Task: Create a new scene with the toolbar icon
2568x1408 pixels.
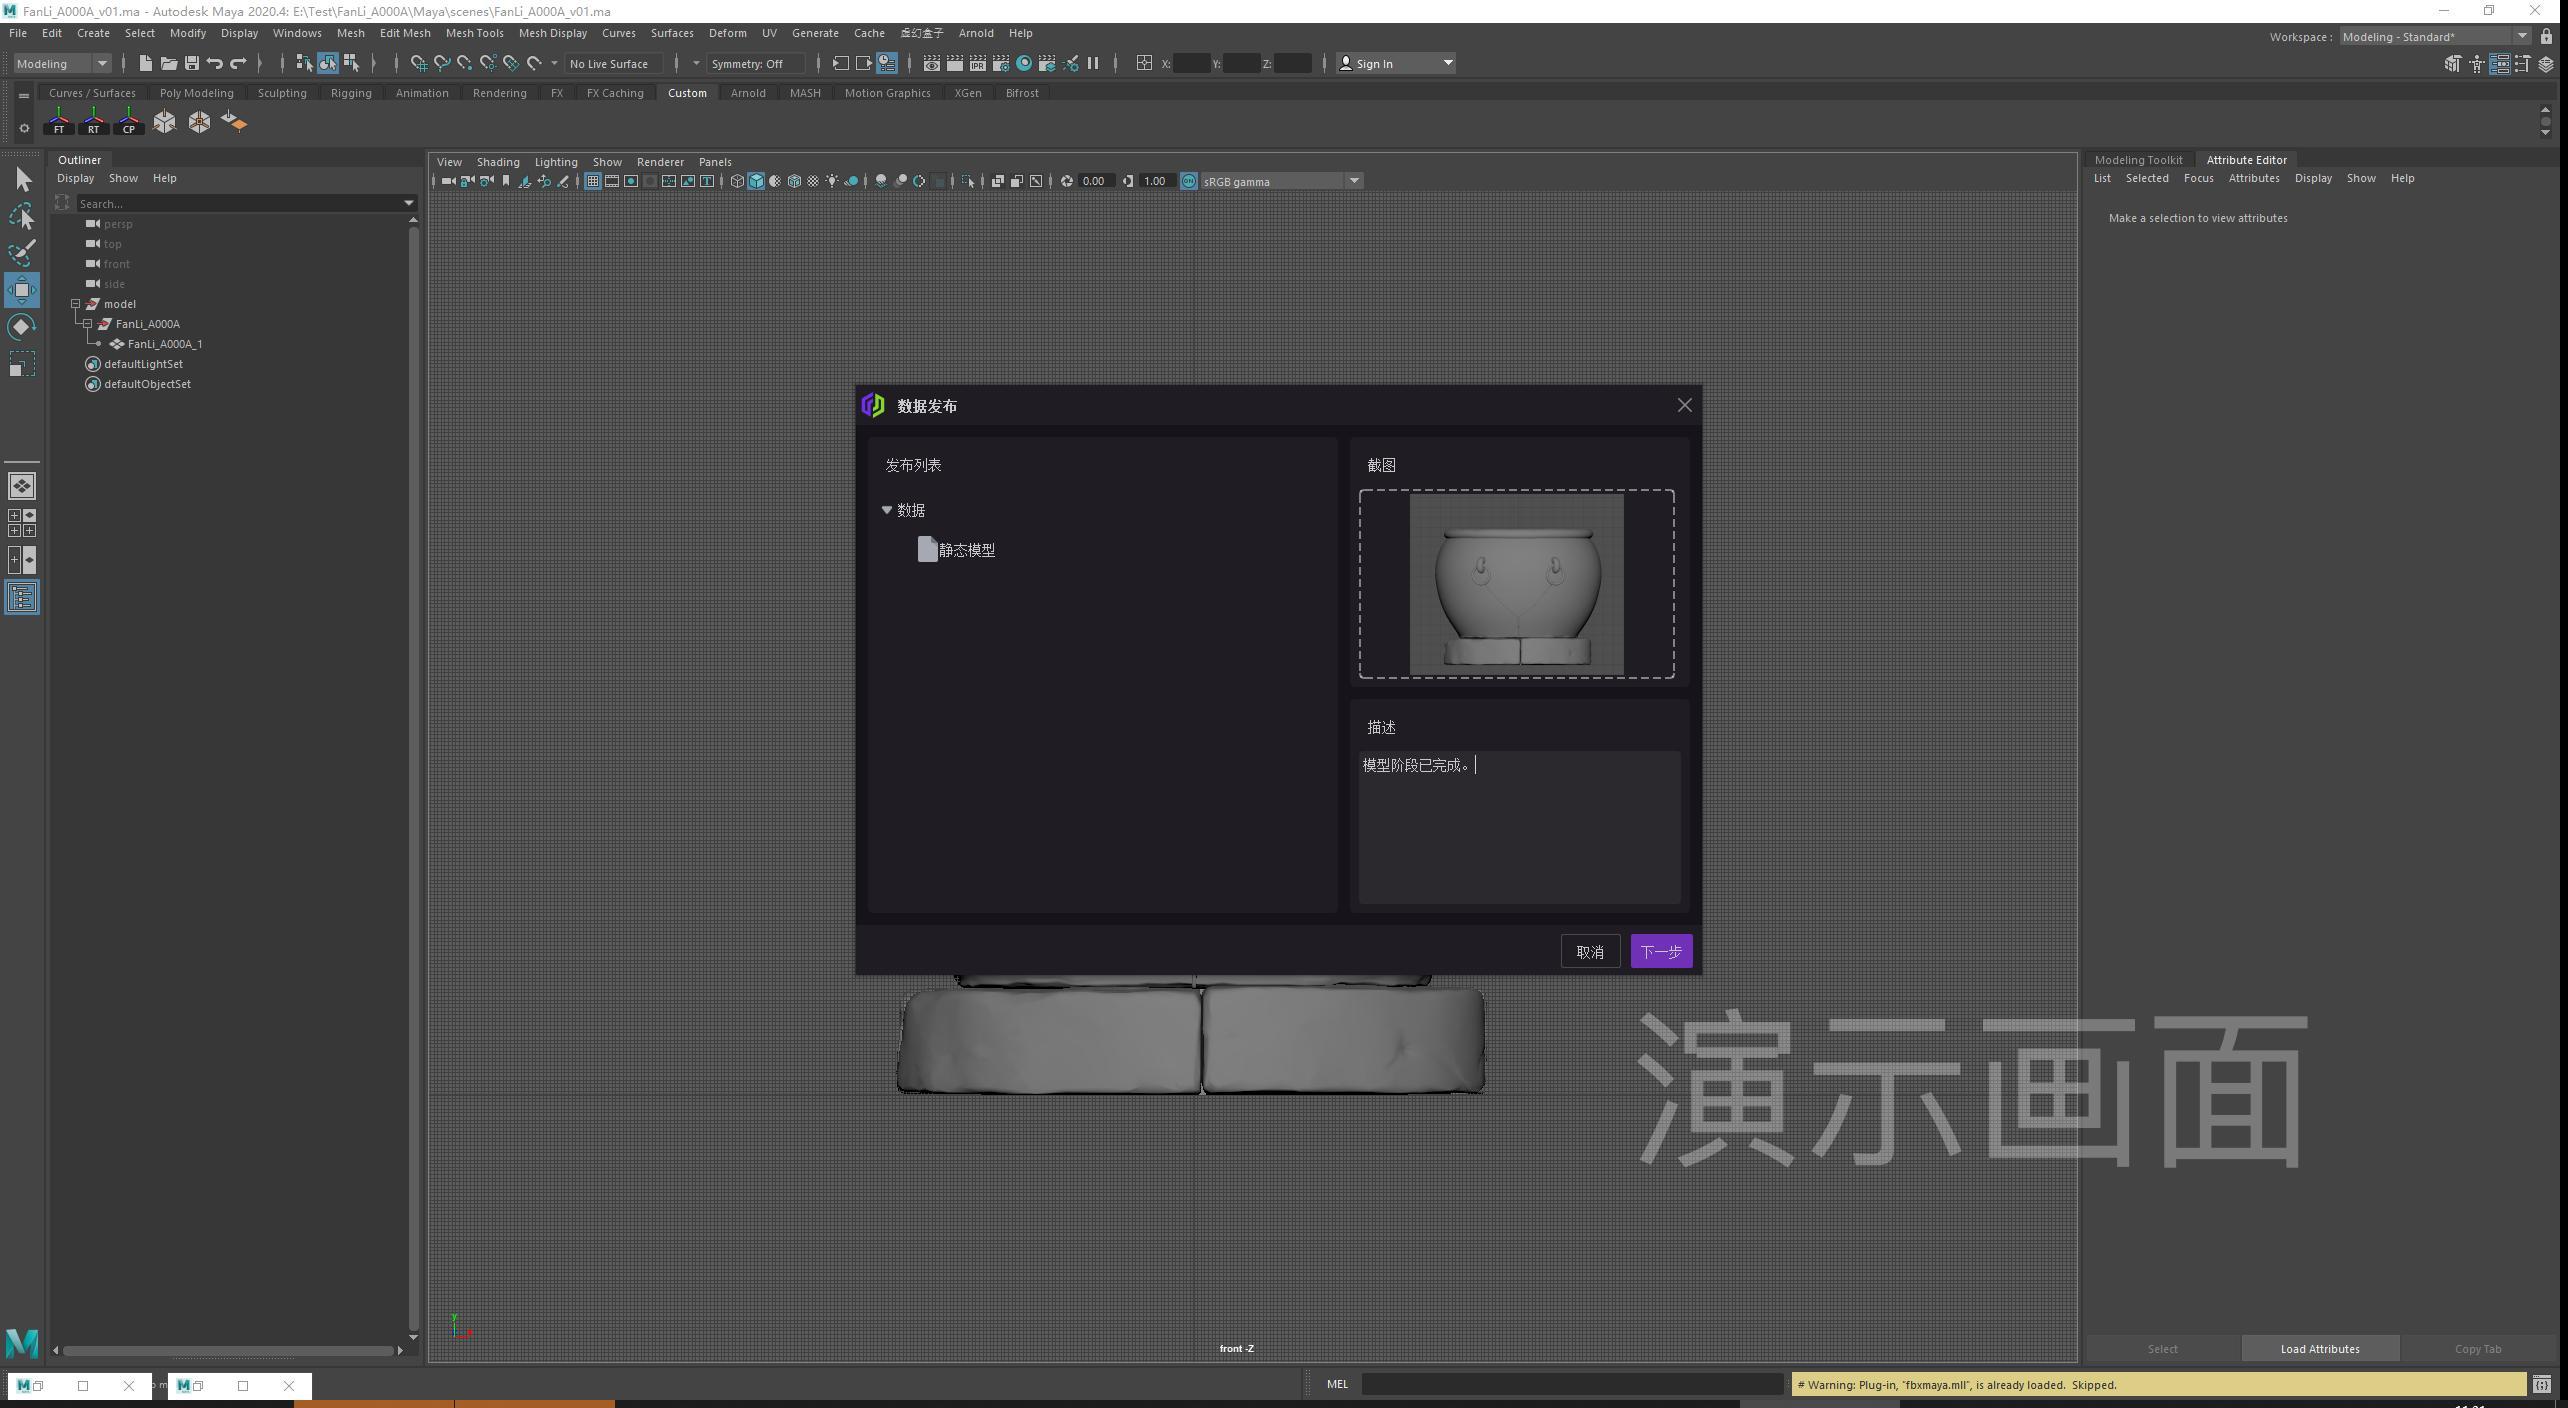Action: point(145,63)
